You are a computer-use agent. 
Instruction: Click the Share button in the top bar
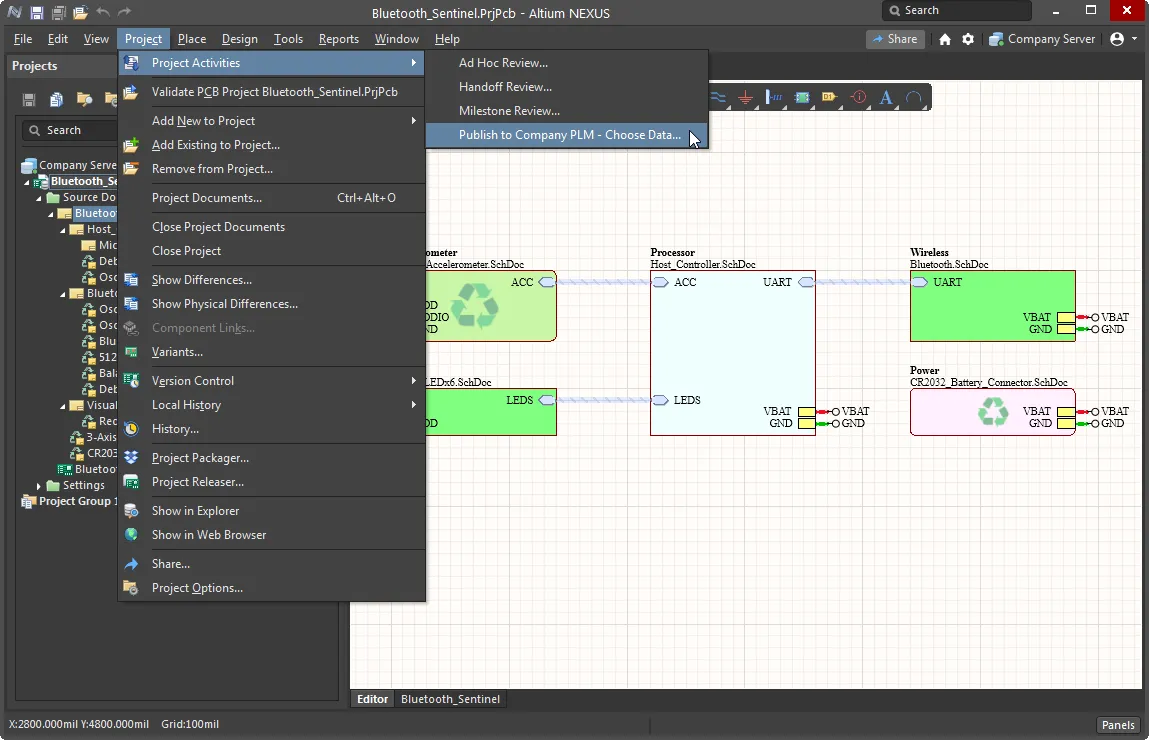[x=895, y=39]
